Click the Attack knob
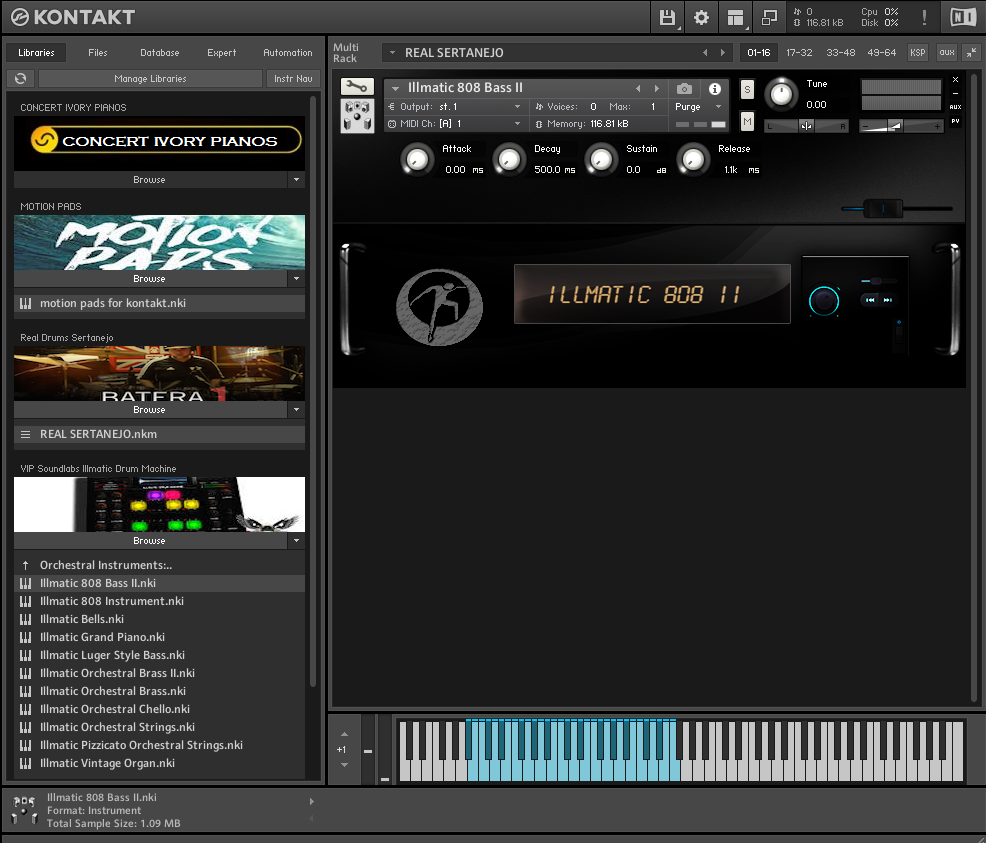Image resolution: width=986 pixels, height=843 pixels. [x=417, y=160]
